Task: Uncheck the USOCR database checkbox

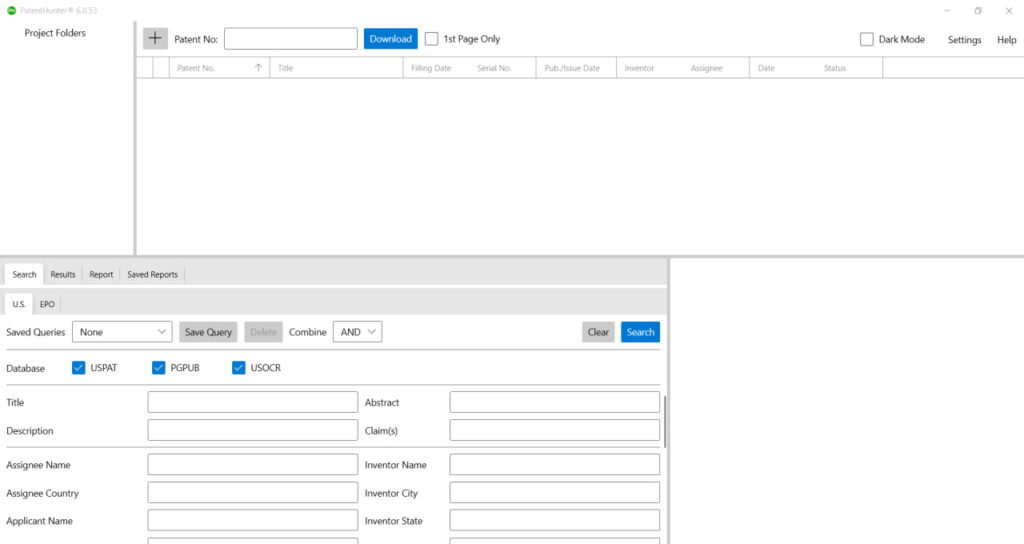Action: click(238, 368)
